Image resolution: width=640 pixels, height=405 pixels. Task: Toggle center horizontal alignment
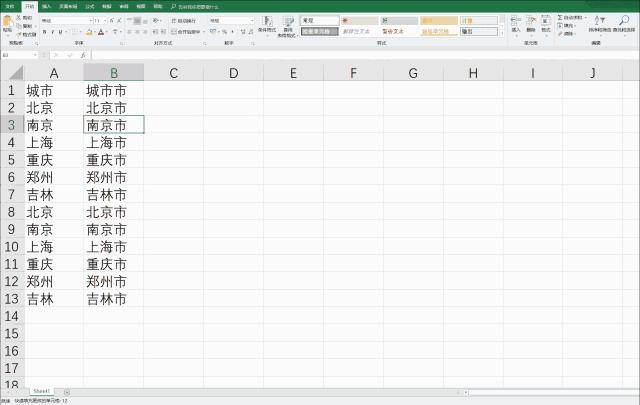[x=138, y=32]
